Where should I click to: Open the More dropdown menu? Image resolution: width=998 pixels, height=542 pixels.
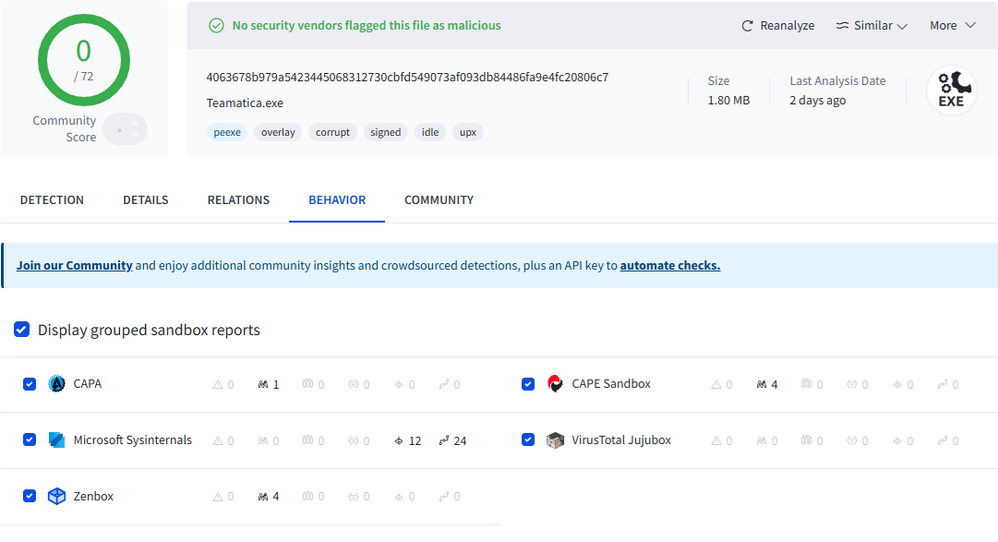[x=952, y=25]
